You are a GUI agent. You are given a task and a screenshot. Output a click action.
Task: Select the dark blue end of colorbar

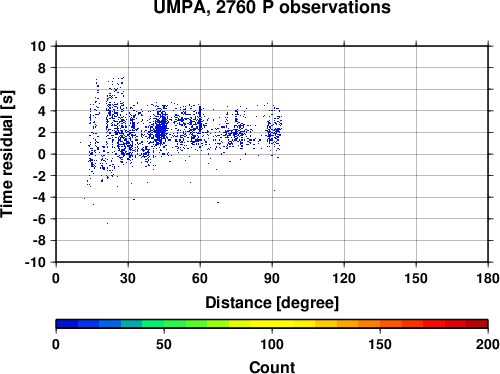[67, 324]
